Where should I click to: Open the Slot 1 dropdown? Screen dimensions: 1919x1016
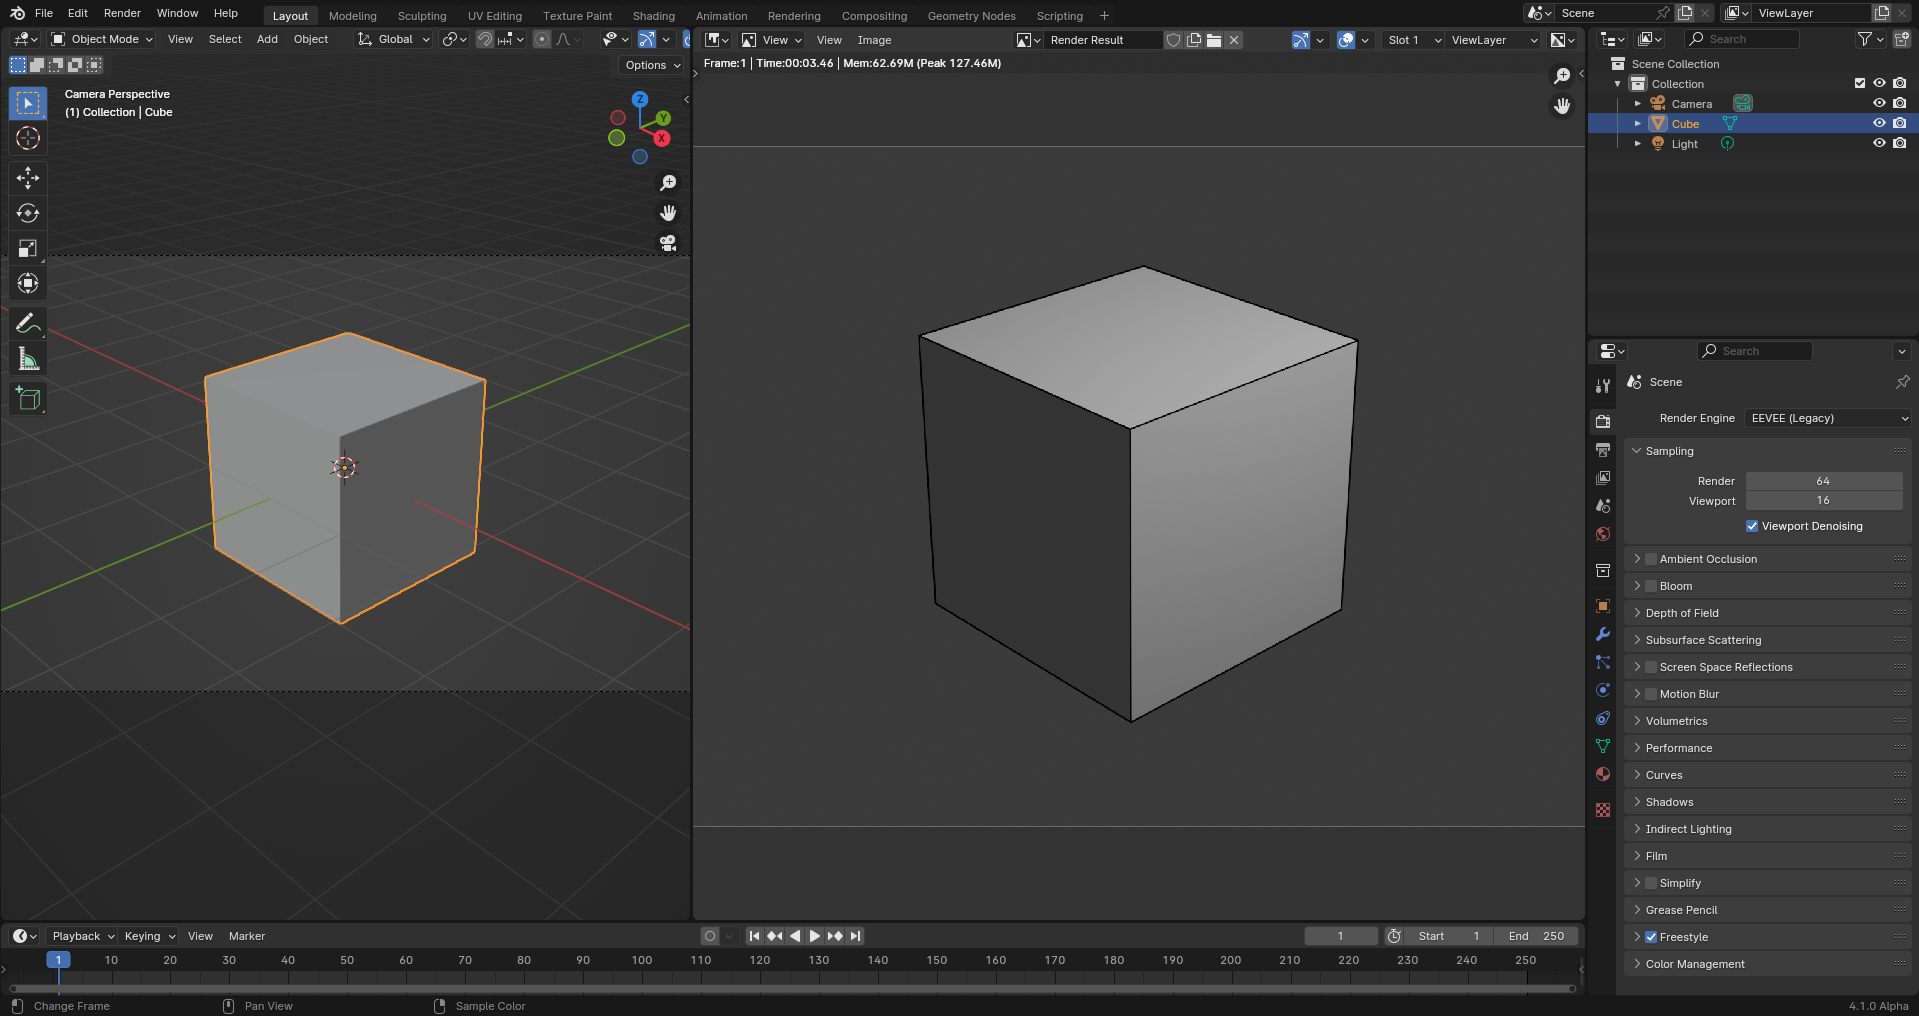(1414, 40)
